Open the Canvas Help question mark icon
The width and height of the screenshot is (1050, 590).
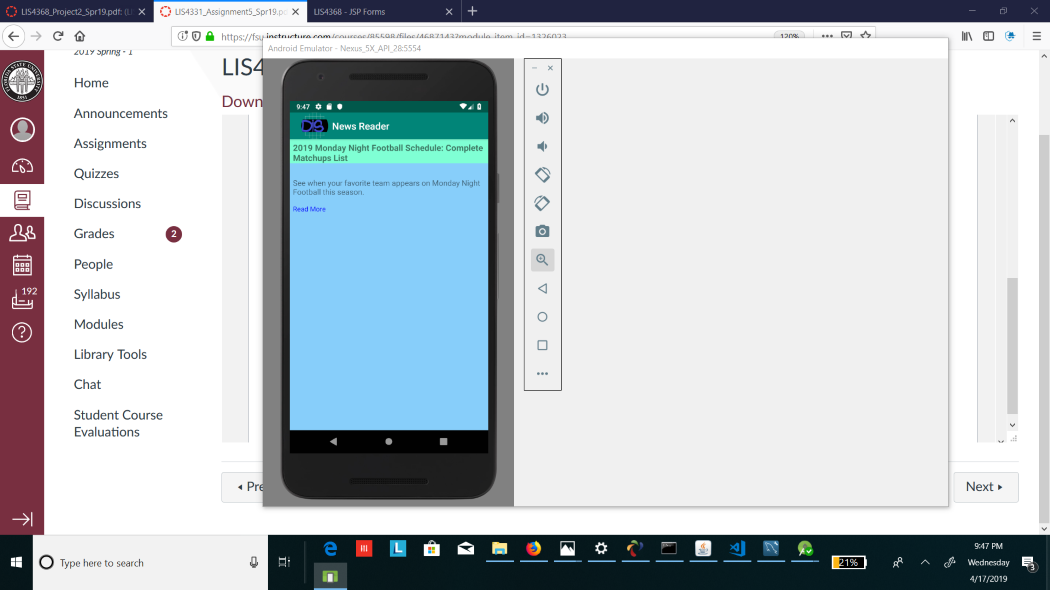coord(22,332)
